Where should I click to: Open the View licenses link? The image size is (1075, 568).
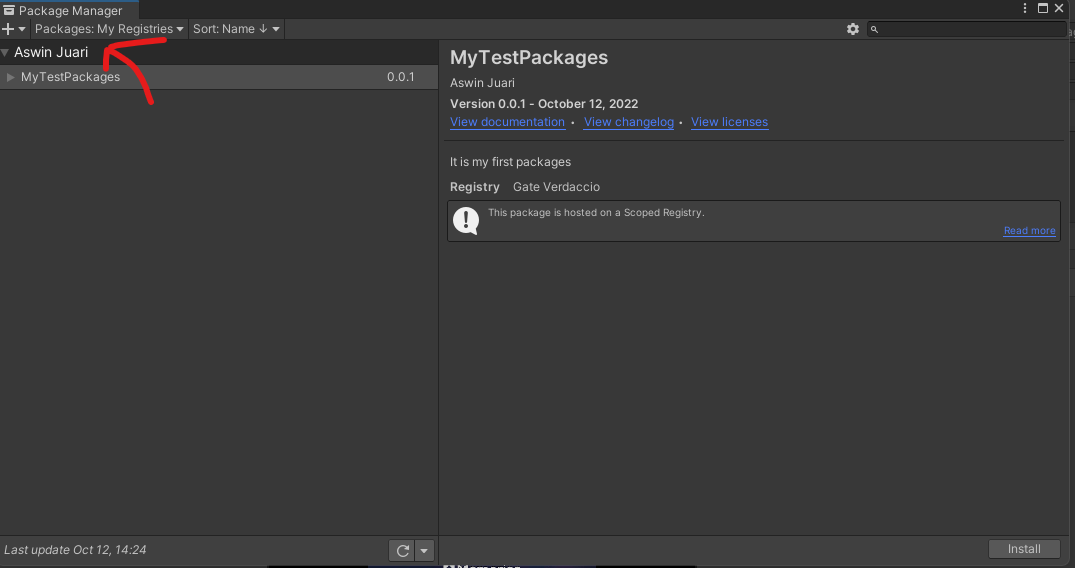(729, 122)
